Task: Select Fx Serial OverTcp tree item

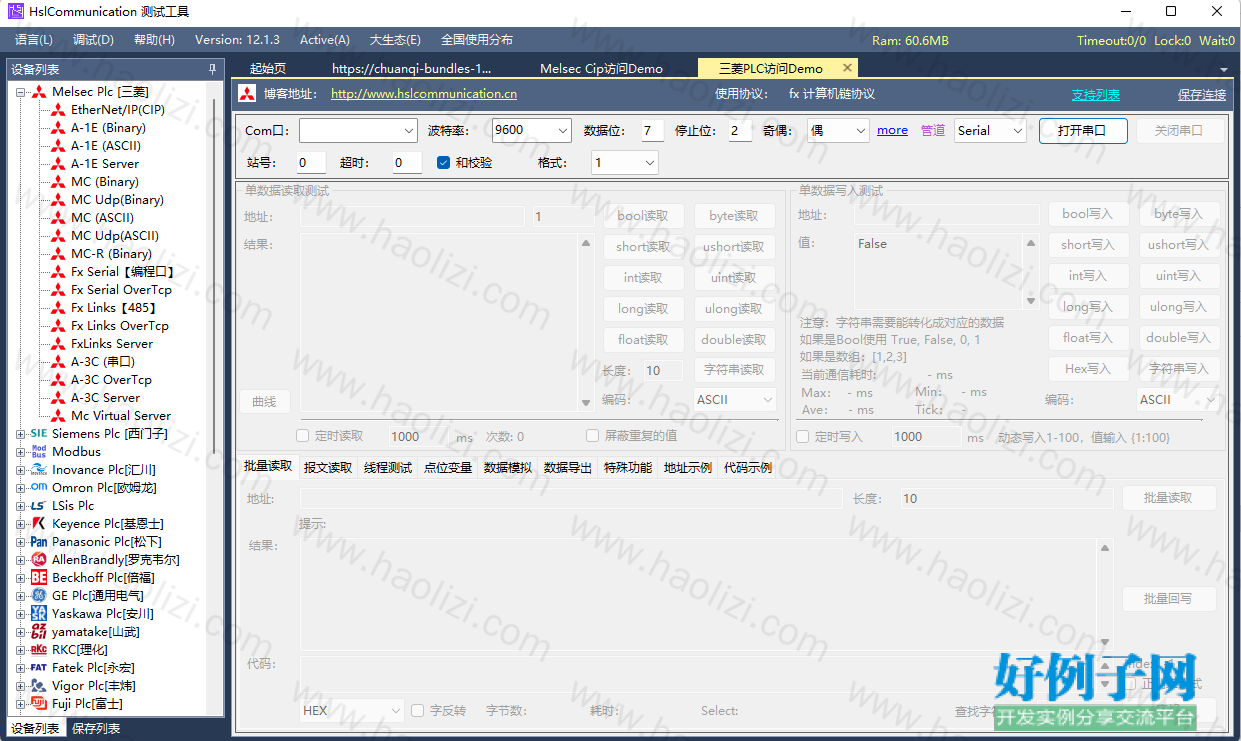Action: pos(121,290)
